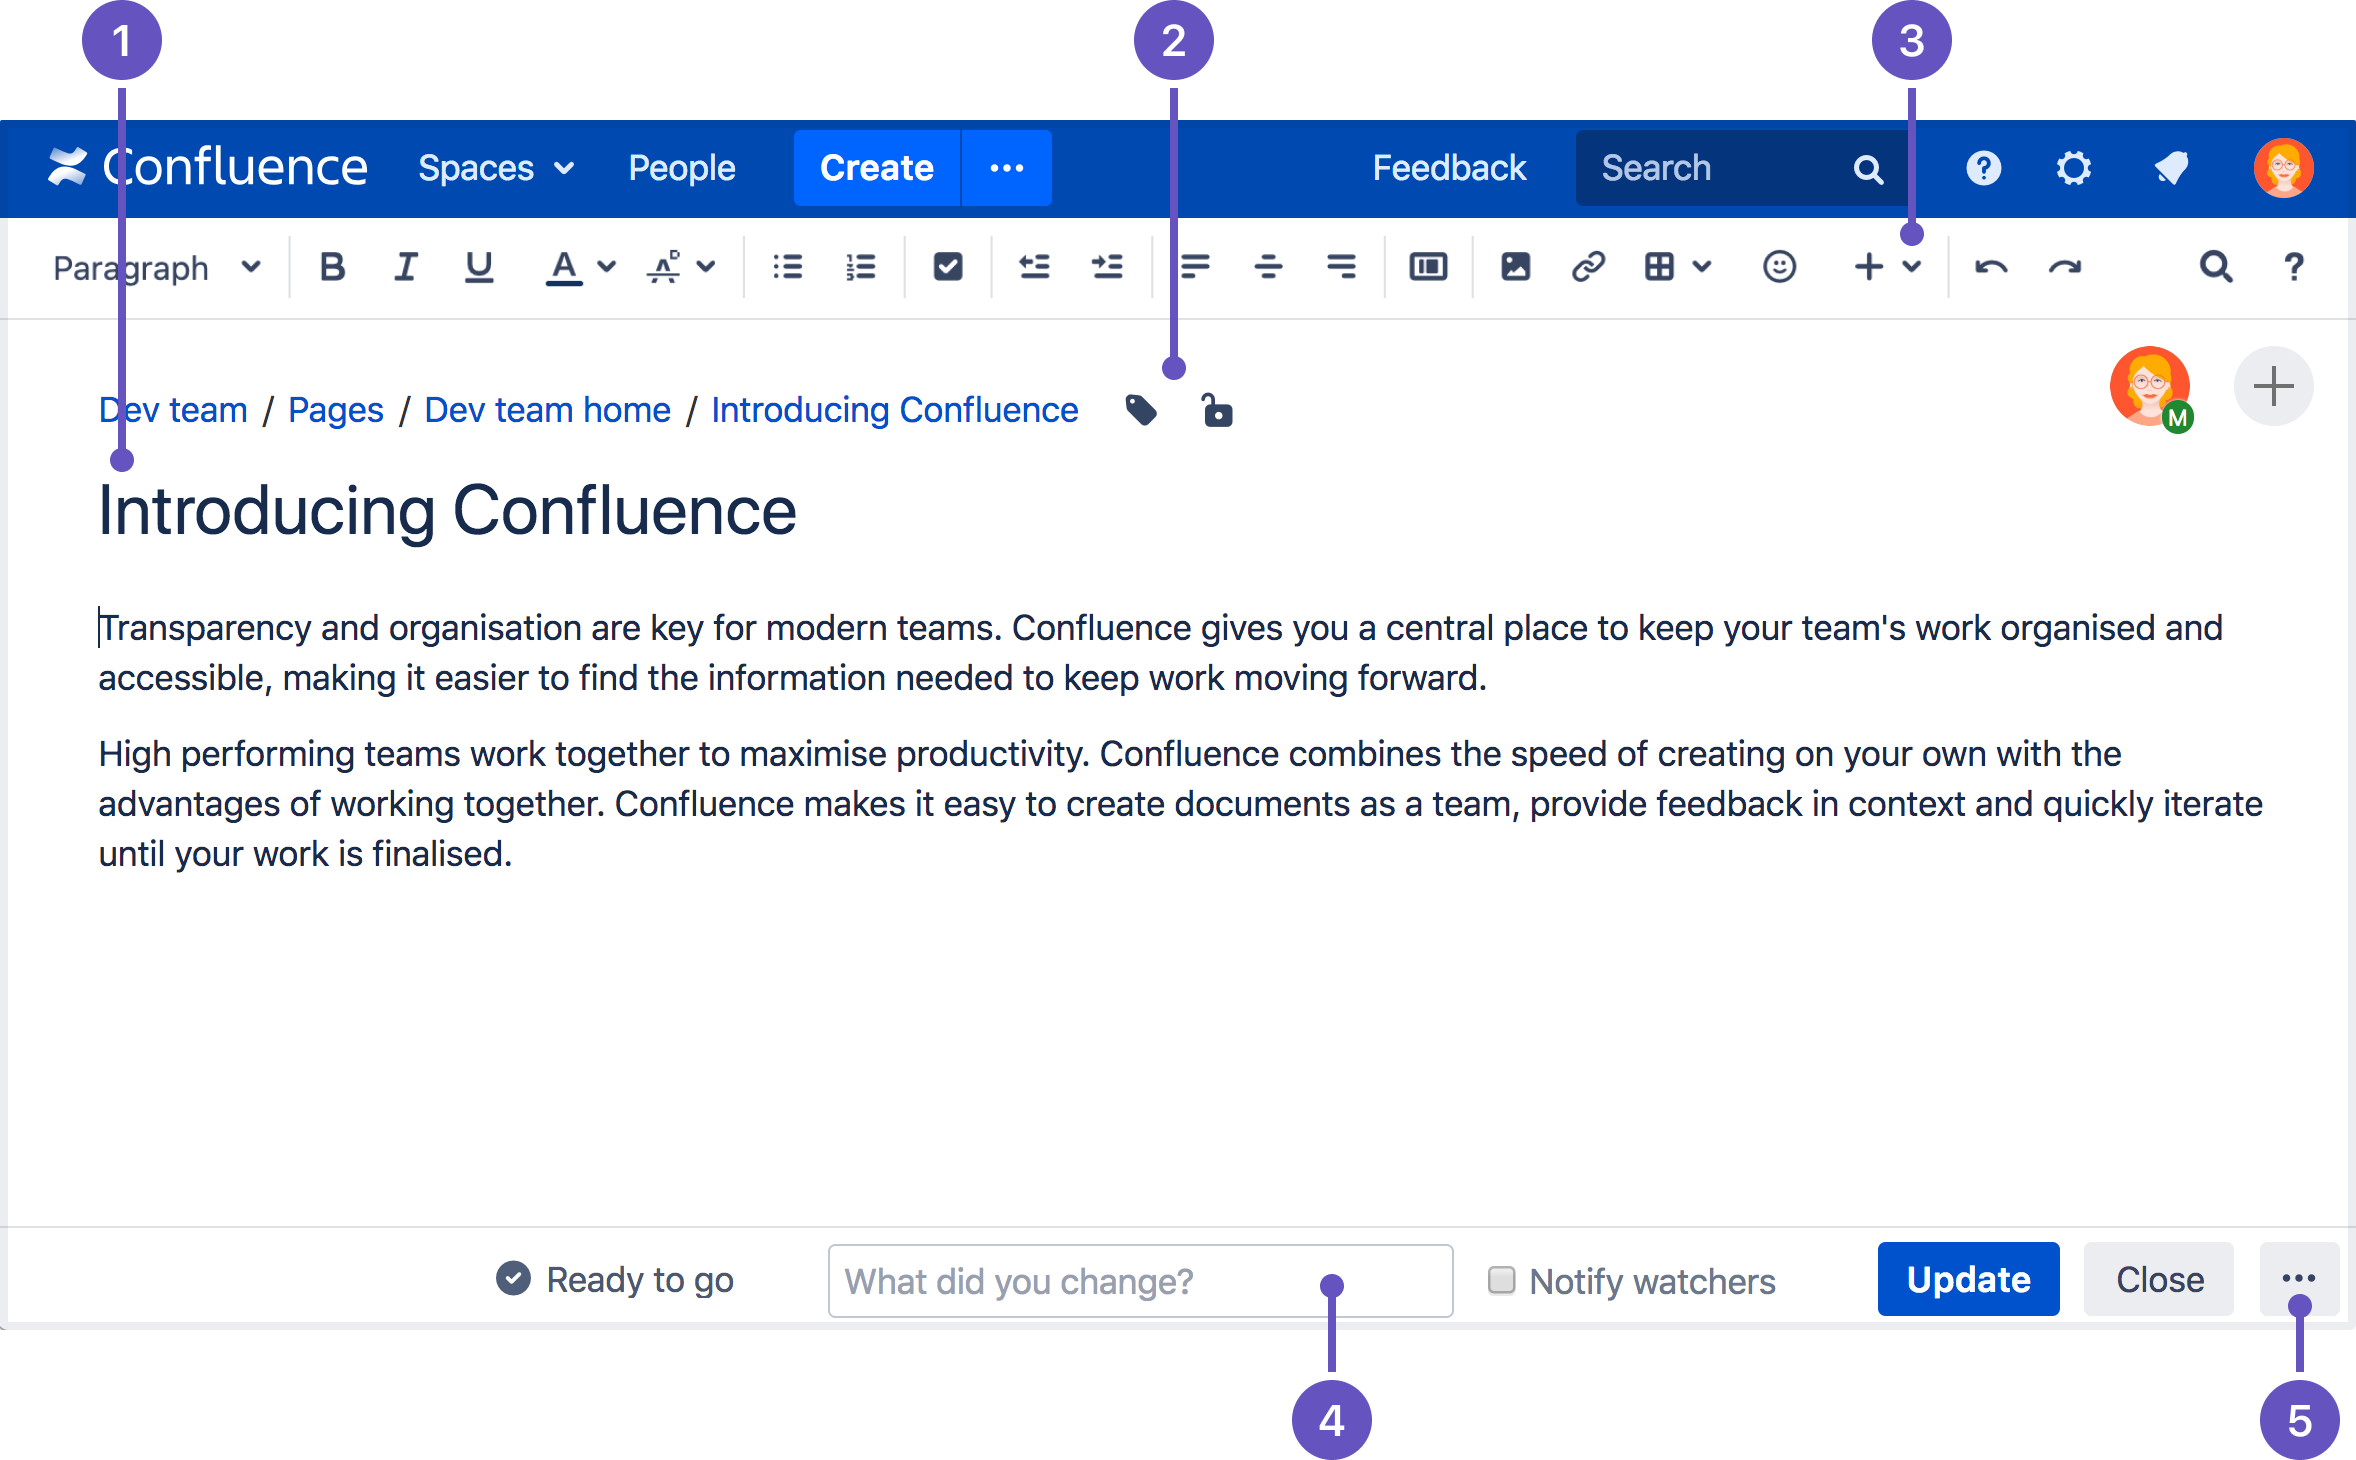Click the Dev team breadcrumb link
The width and height of the screenshot is (2356, 1460).
168,410
